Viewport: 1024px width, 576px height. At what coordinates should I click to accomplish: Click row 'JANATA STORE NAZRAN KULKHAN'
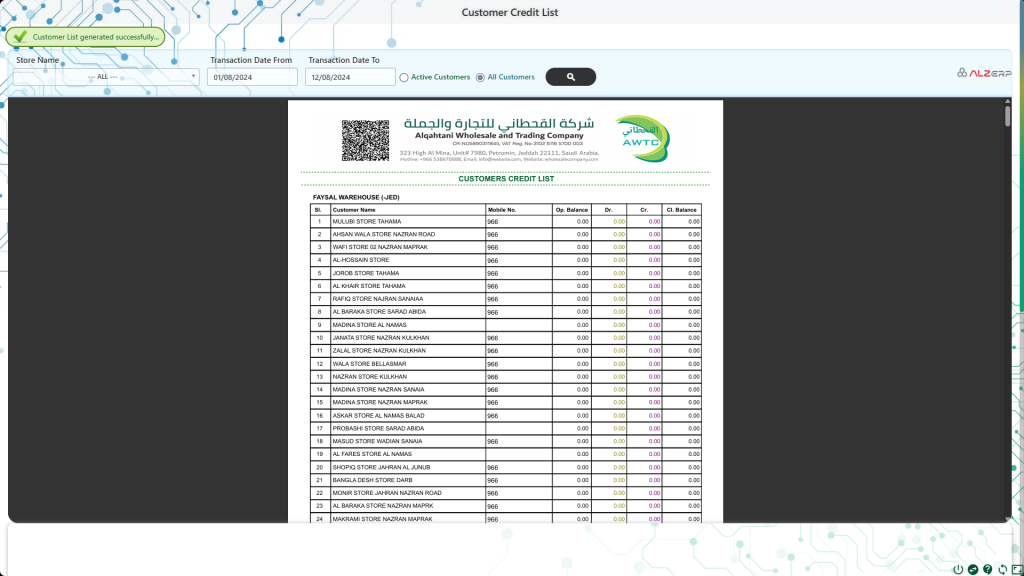[x=506, y=338]
